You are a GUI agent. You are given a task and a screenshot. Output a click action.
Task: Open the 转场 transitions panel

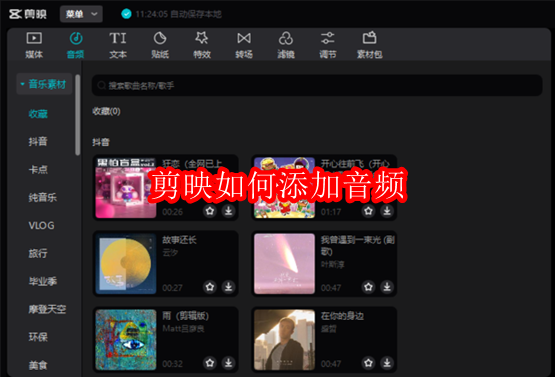(244, 38)
